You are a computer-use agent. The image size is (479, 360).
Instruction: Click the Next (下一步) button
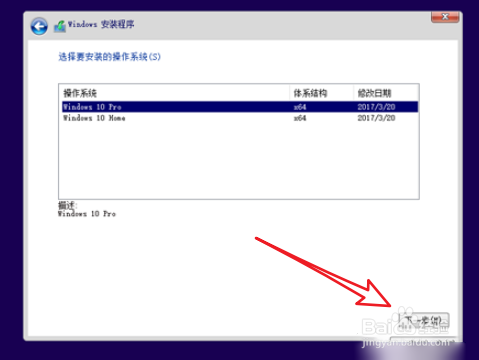(424, 321)
